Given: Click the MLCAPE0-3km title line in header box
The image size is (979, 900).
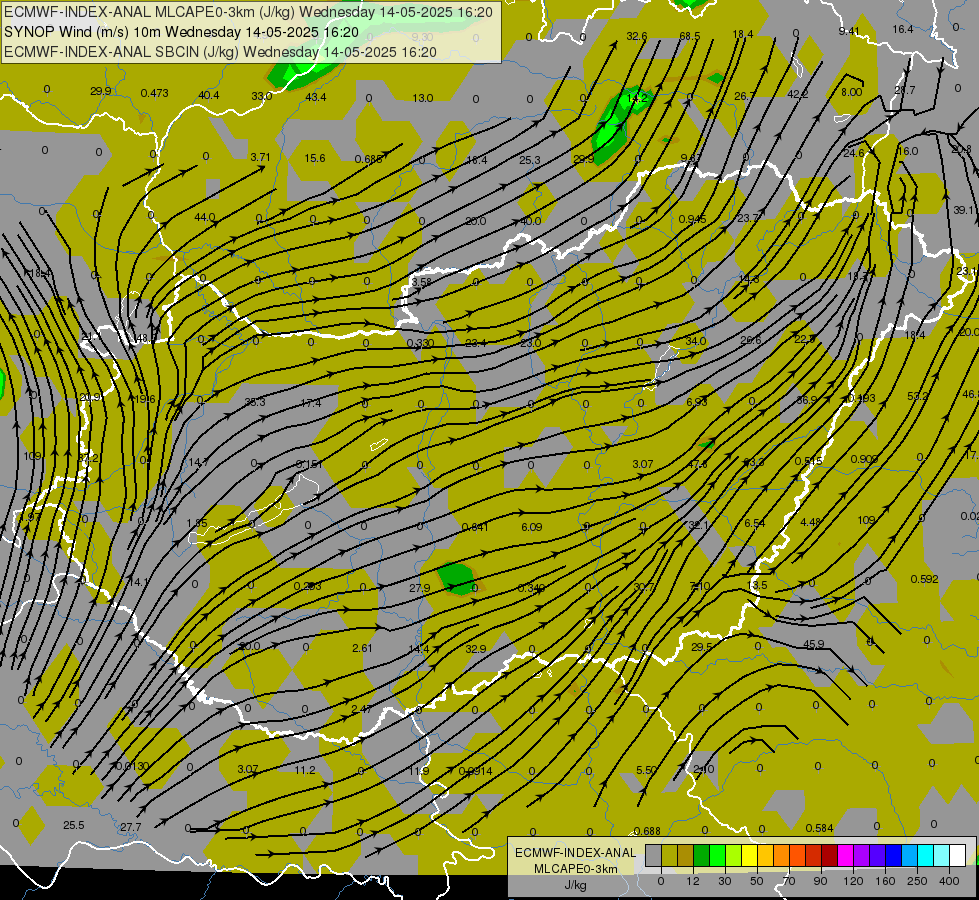Looking at the screenshot, I should pos(248,12).
